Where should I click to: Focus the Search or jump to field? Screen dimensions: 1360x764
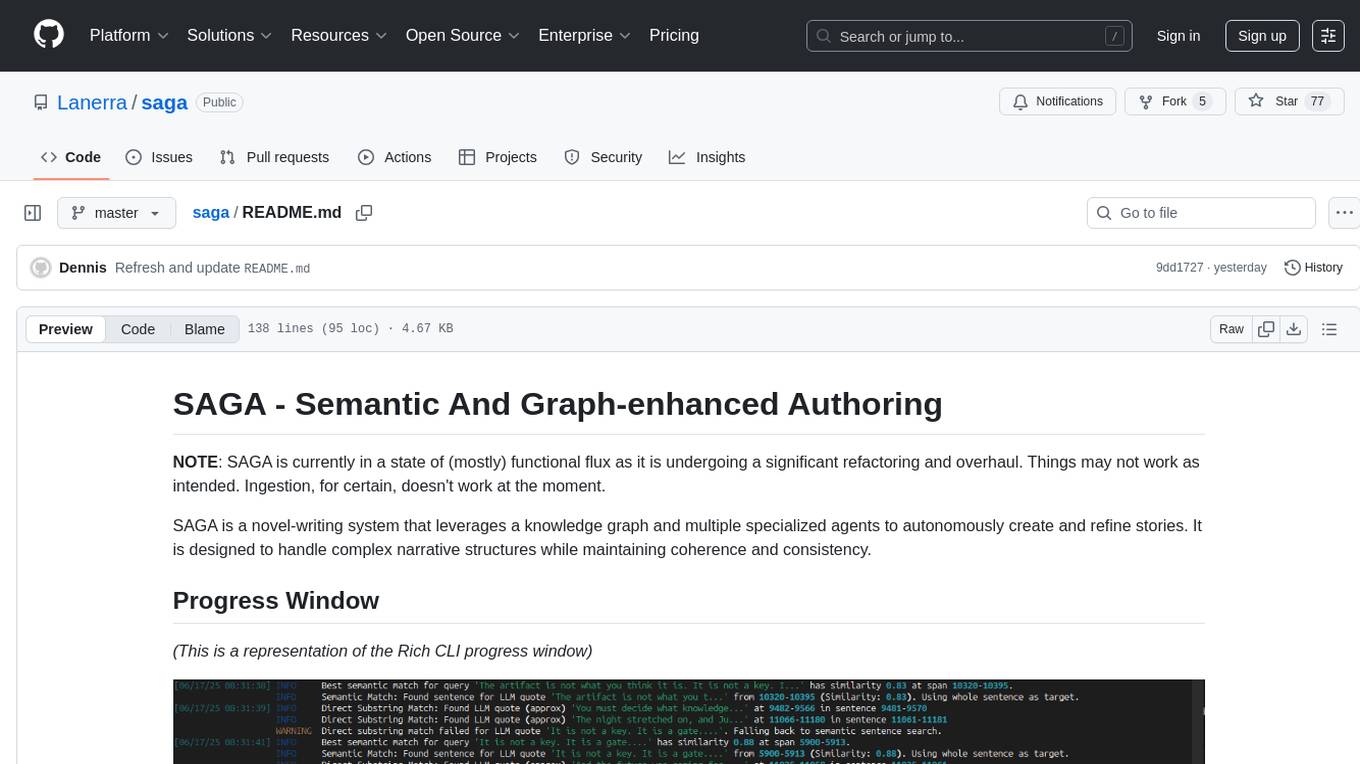pos(969,36)
